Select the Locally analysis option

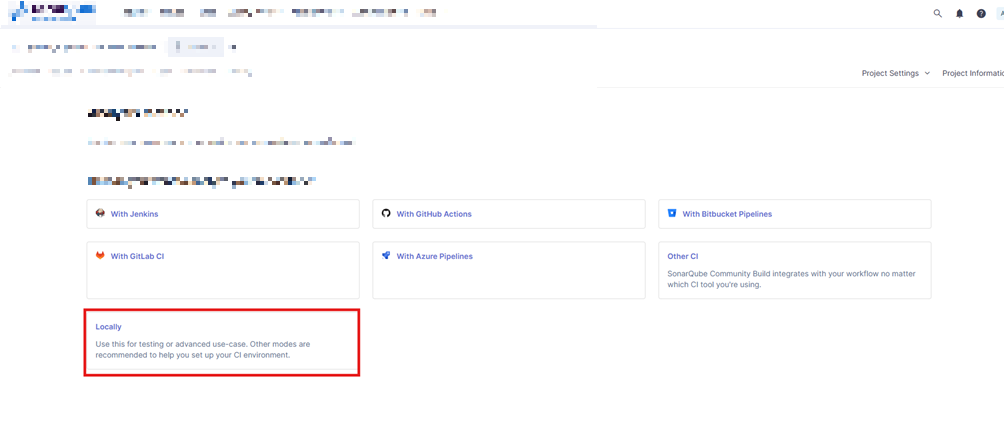point(222,342)
